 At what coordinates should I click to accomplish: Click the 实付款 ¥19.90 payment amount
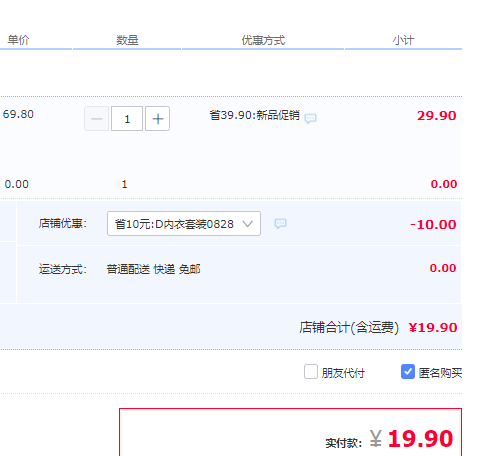(x=411, y=439)
